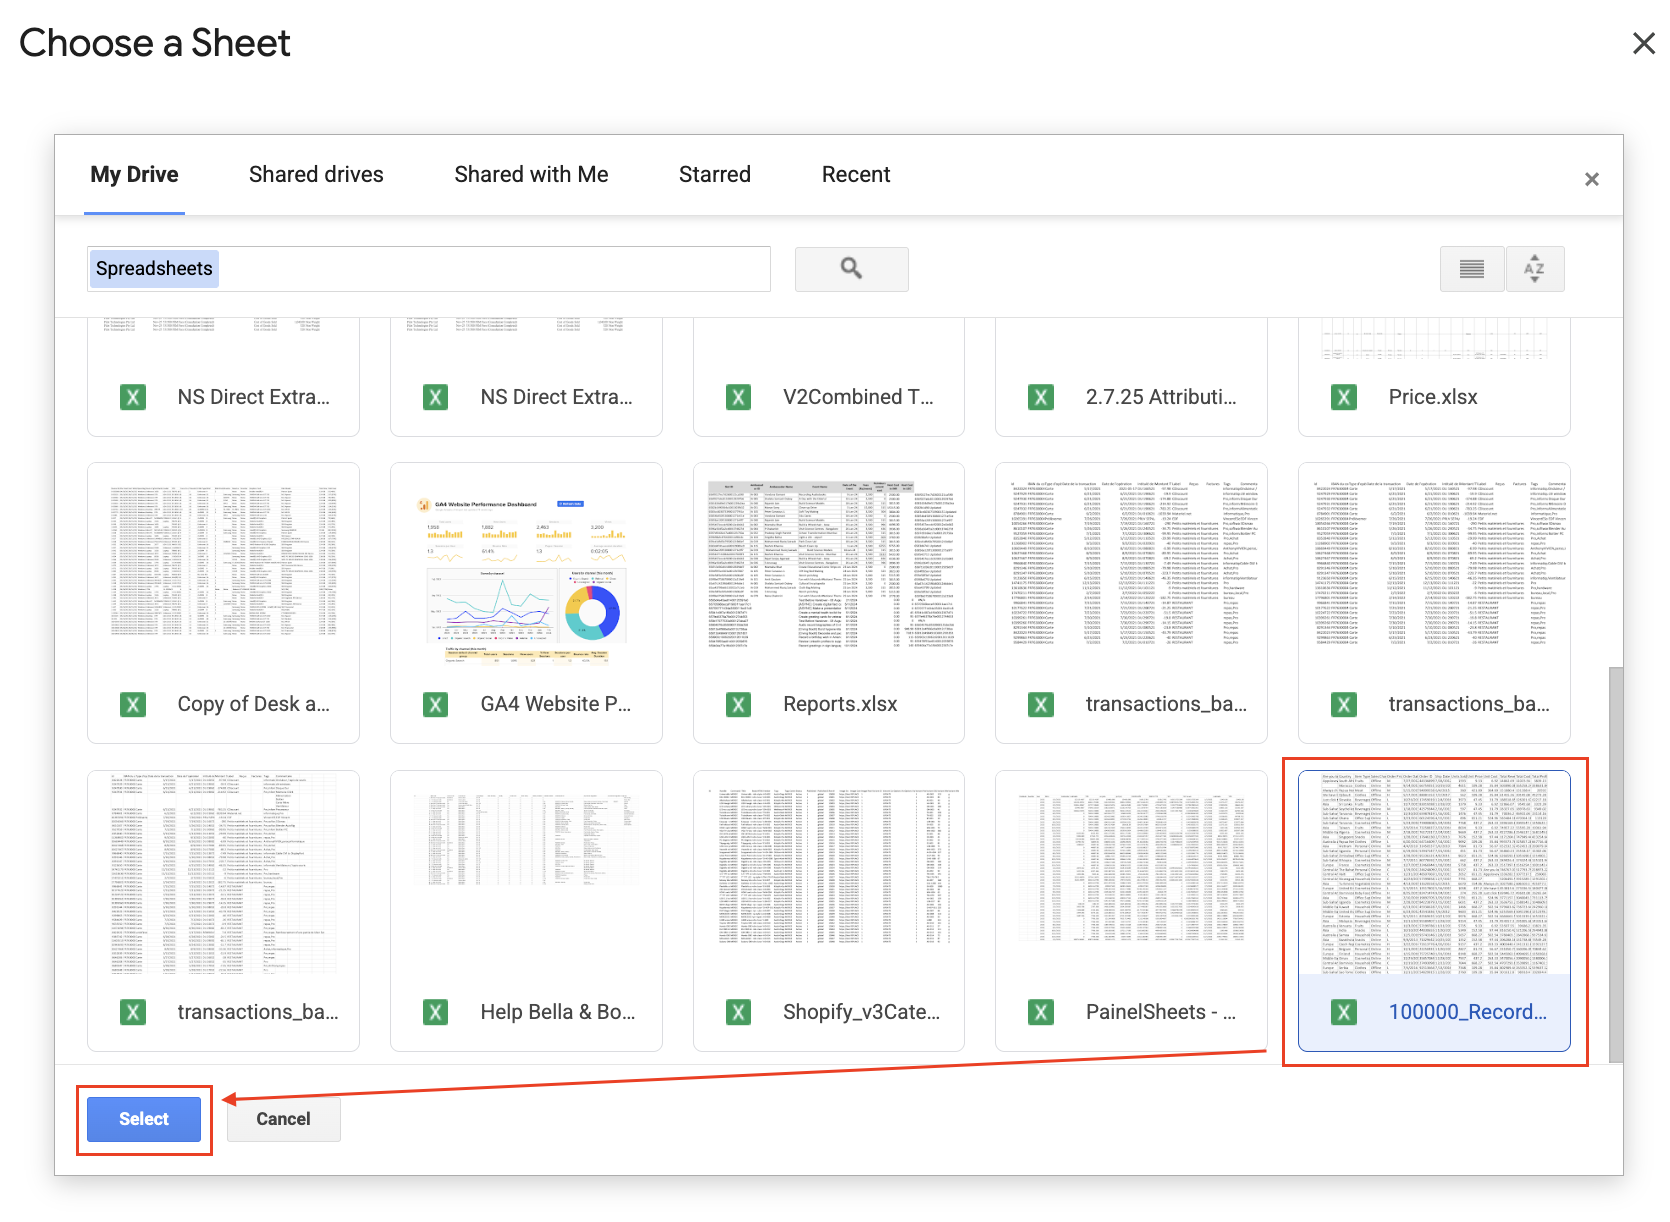View the Recent tab
Viewport: 1670px width, 1222px height.
[x=855, y=175]
